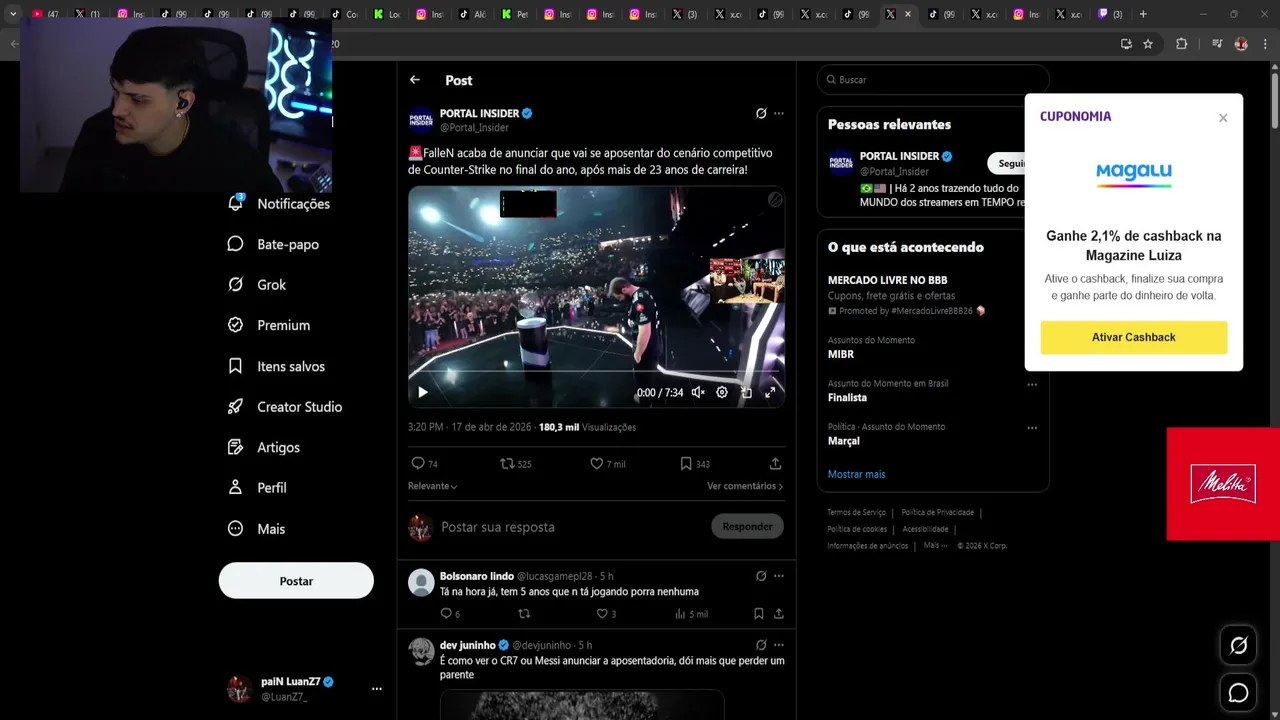The image size is (1280, 720).
Task: Open Notificações in the sidebar
Action: point(279,203)
